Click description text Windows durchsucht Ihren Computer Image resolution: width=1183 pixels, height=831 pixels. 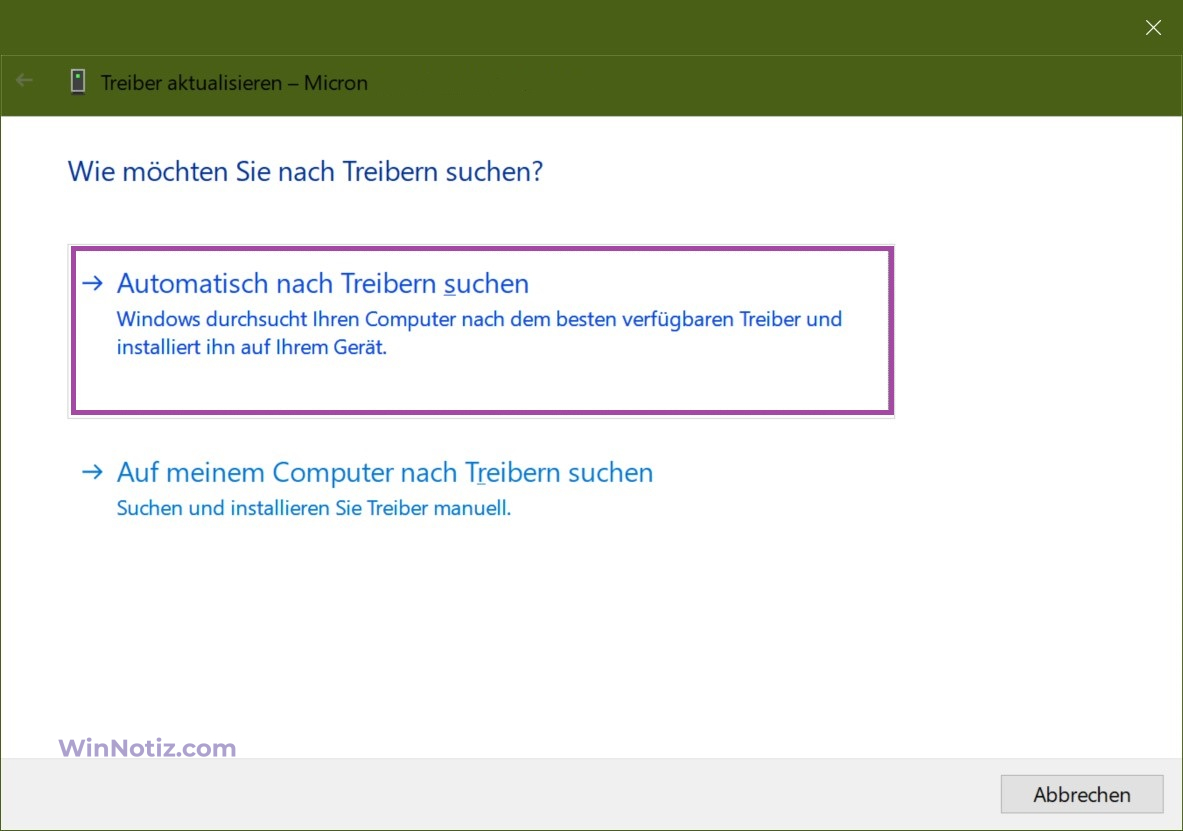(479, 333)
